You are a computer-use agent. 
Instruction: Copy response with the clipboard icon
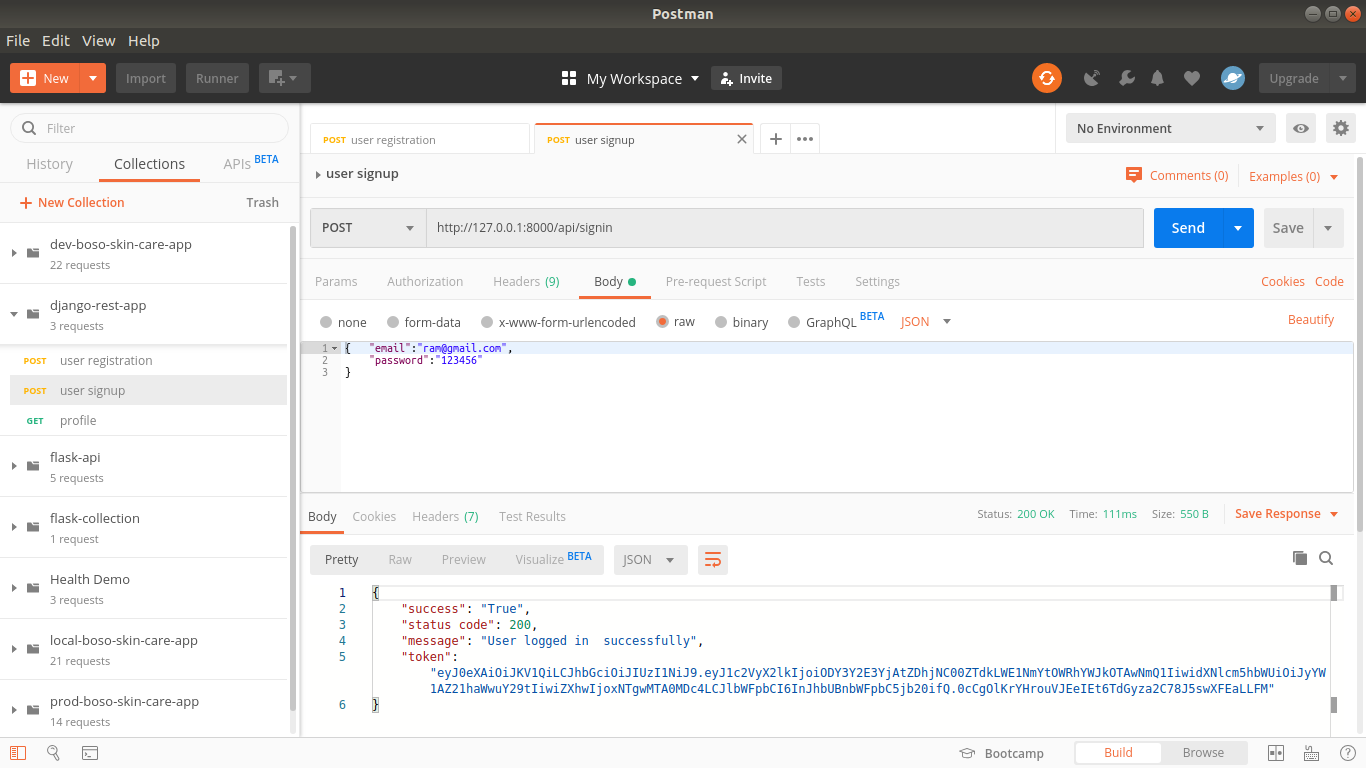pyautogui.click(x=1300, y=558)
